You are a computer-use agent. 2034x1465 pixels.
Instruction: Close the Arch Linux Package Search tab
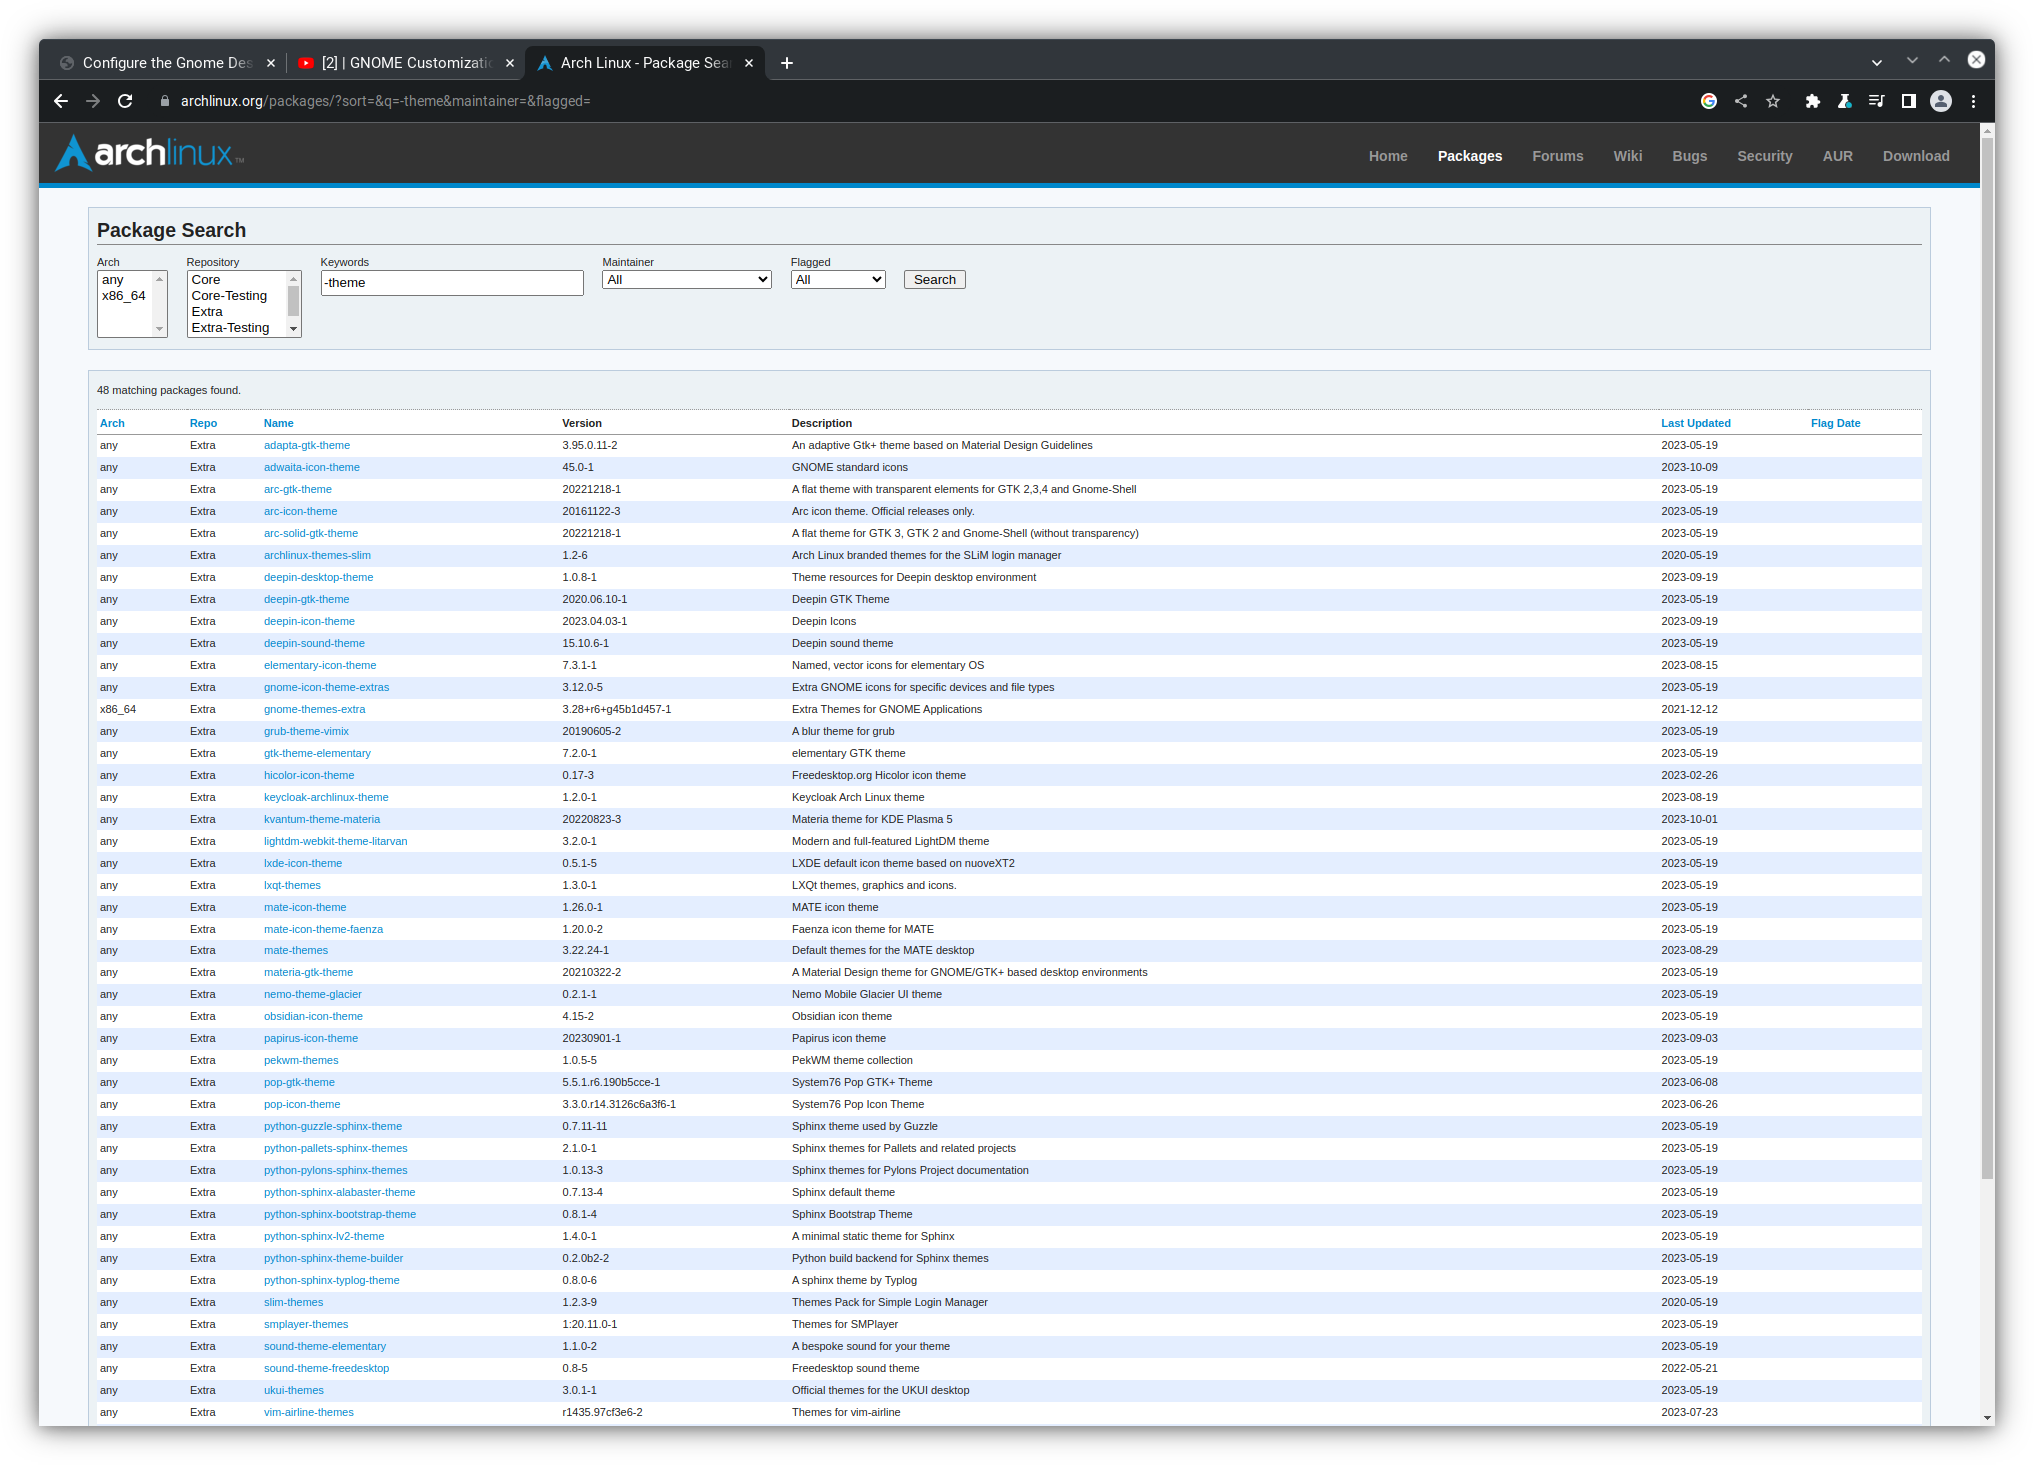pyautogui.click(x=749, y=63)
